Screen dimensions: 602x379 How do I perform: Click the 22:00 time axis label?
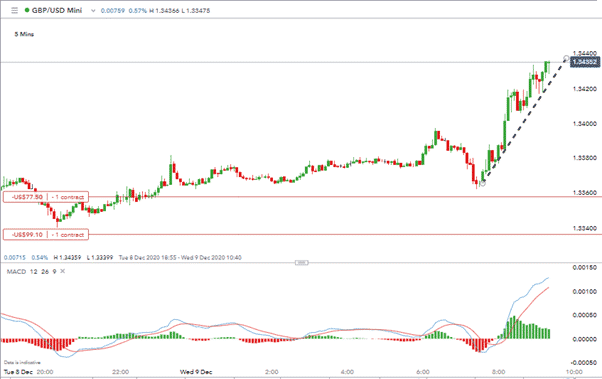coord(121,372)
